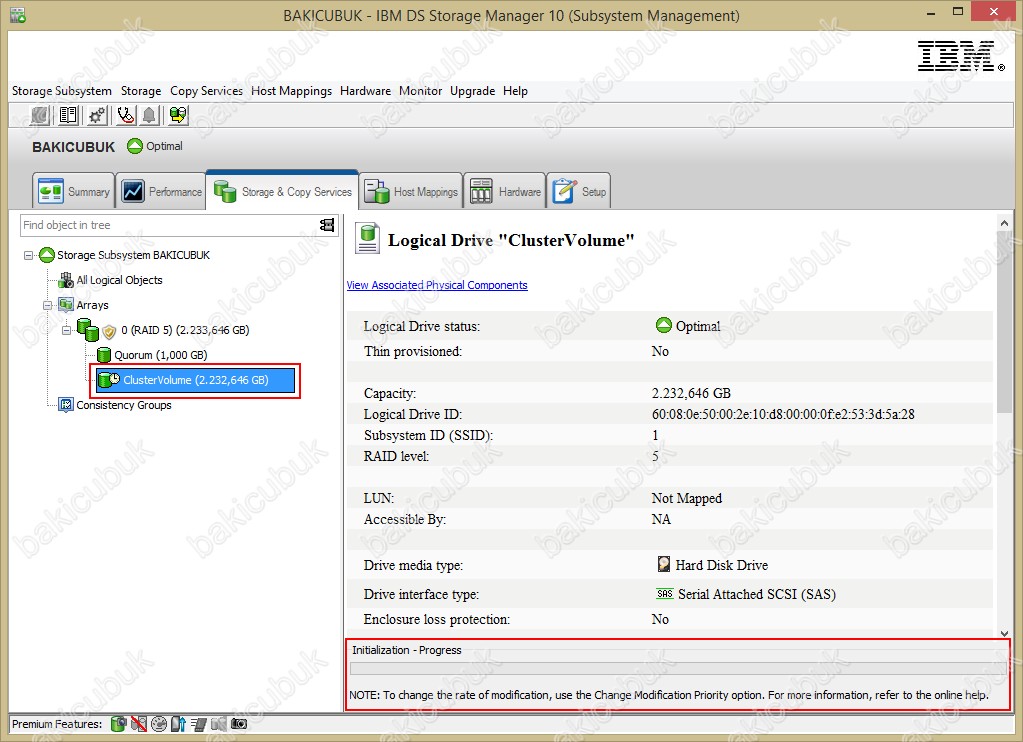Screen dimensions: 1023x742
Task: Select the Storage & Copy Services tab
Action: click(282, 191)
